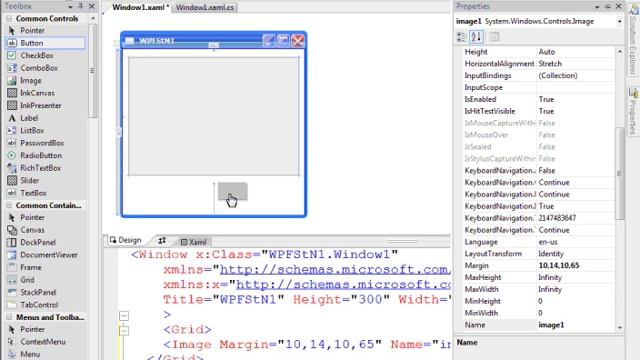Pick Pointer under Common Containers

coord(32,218)
